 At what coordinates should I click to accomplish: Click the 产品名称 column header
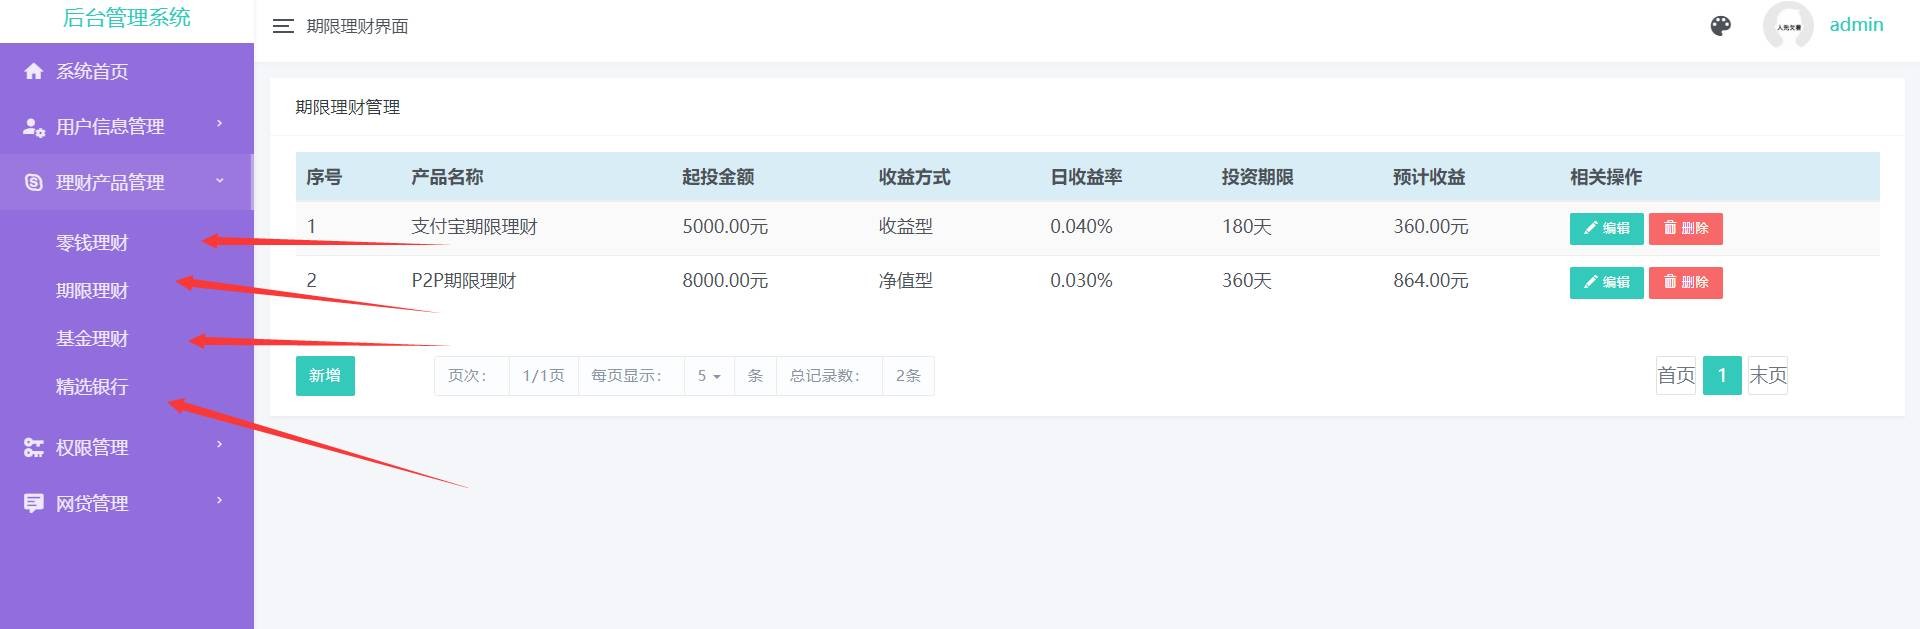(447, 177)
